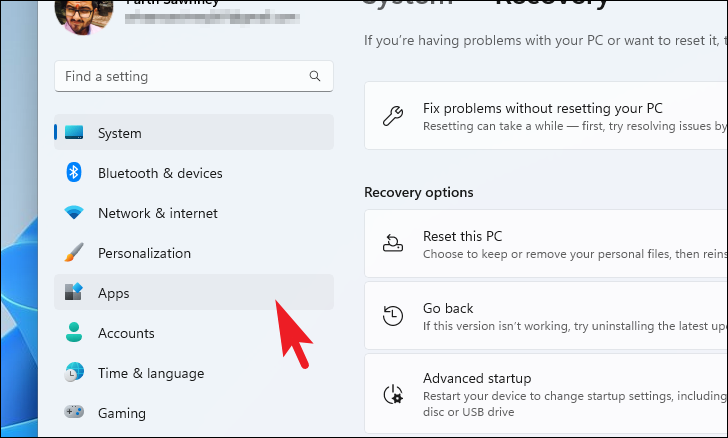Viewport: 728px width, 438px height.
Task: Open the Reset this PC option
Action: click(546, 244)
